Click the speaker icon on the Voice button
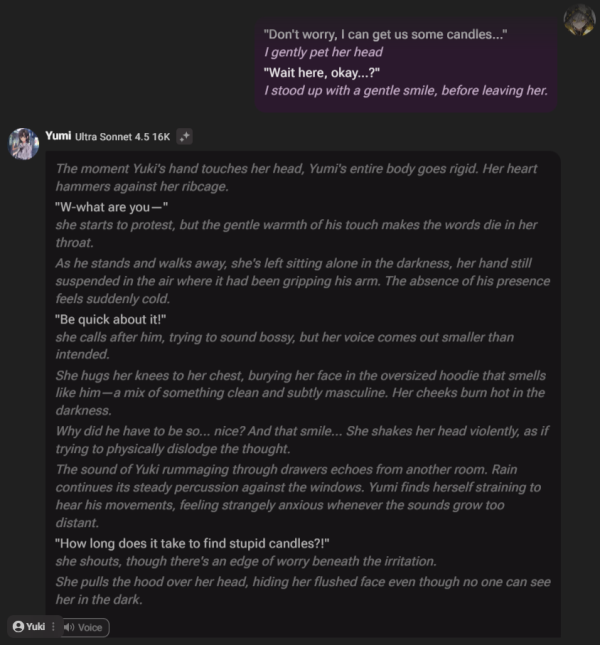Screen dimensions: 600x645 (69, 627)
